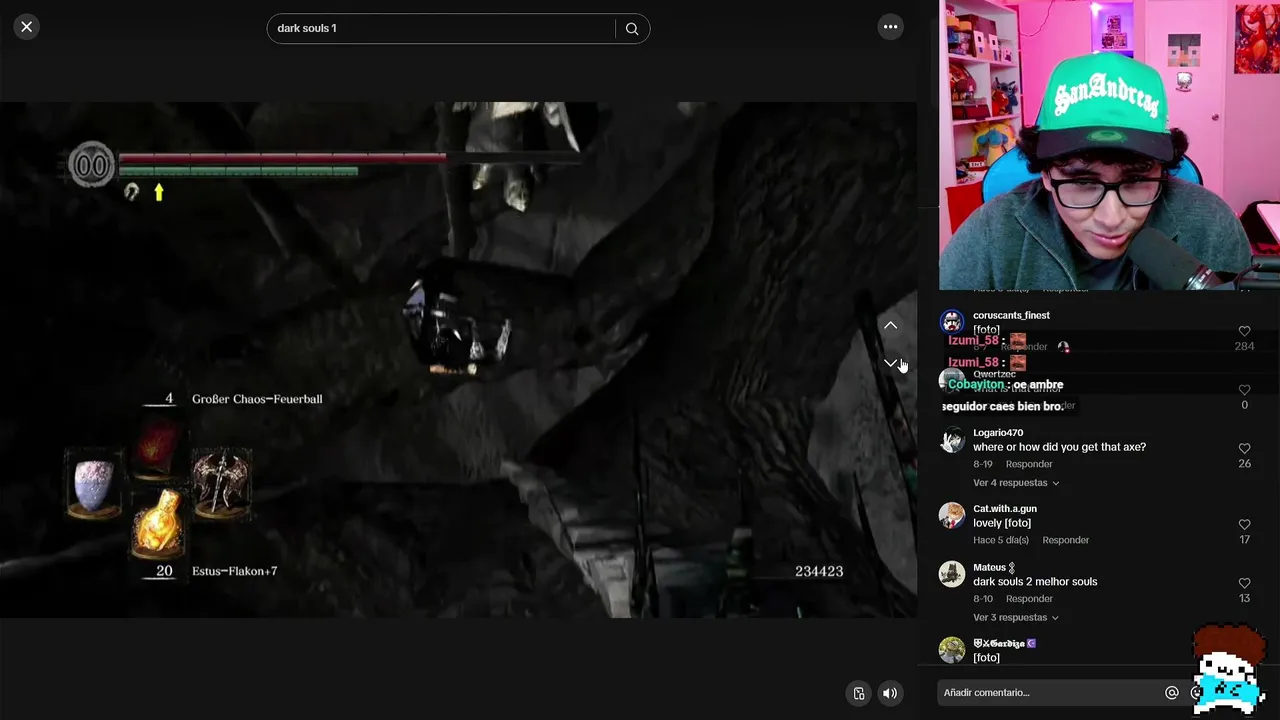Screen dimensions: 1280x720
Task: Click the username 'Cat.with.a.gun'
Action: [1005, 509]
